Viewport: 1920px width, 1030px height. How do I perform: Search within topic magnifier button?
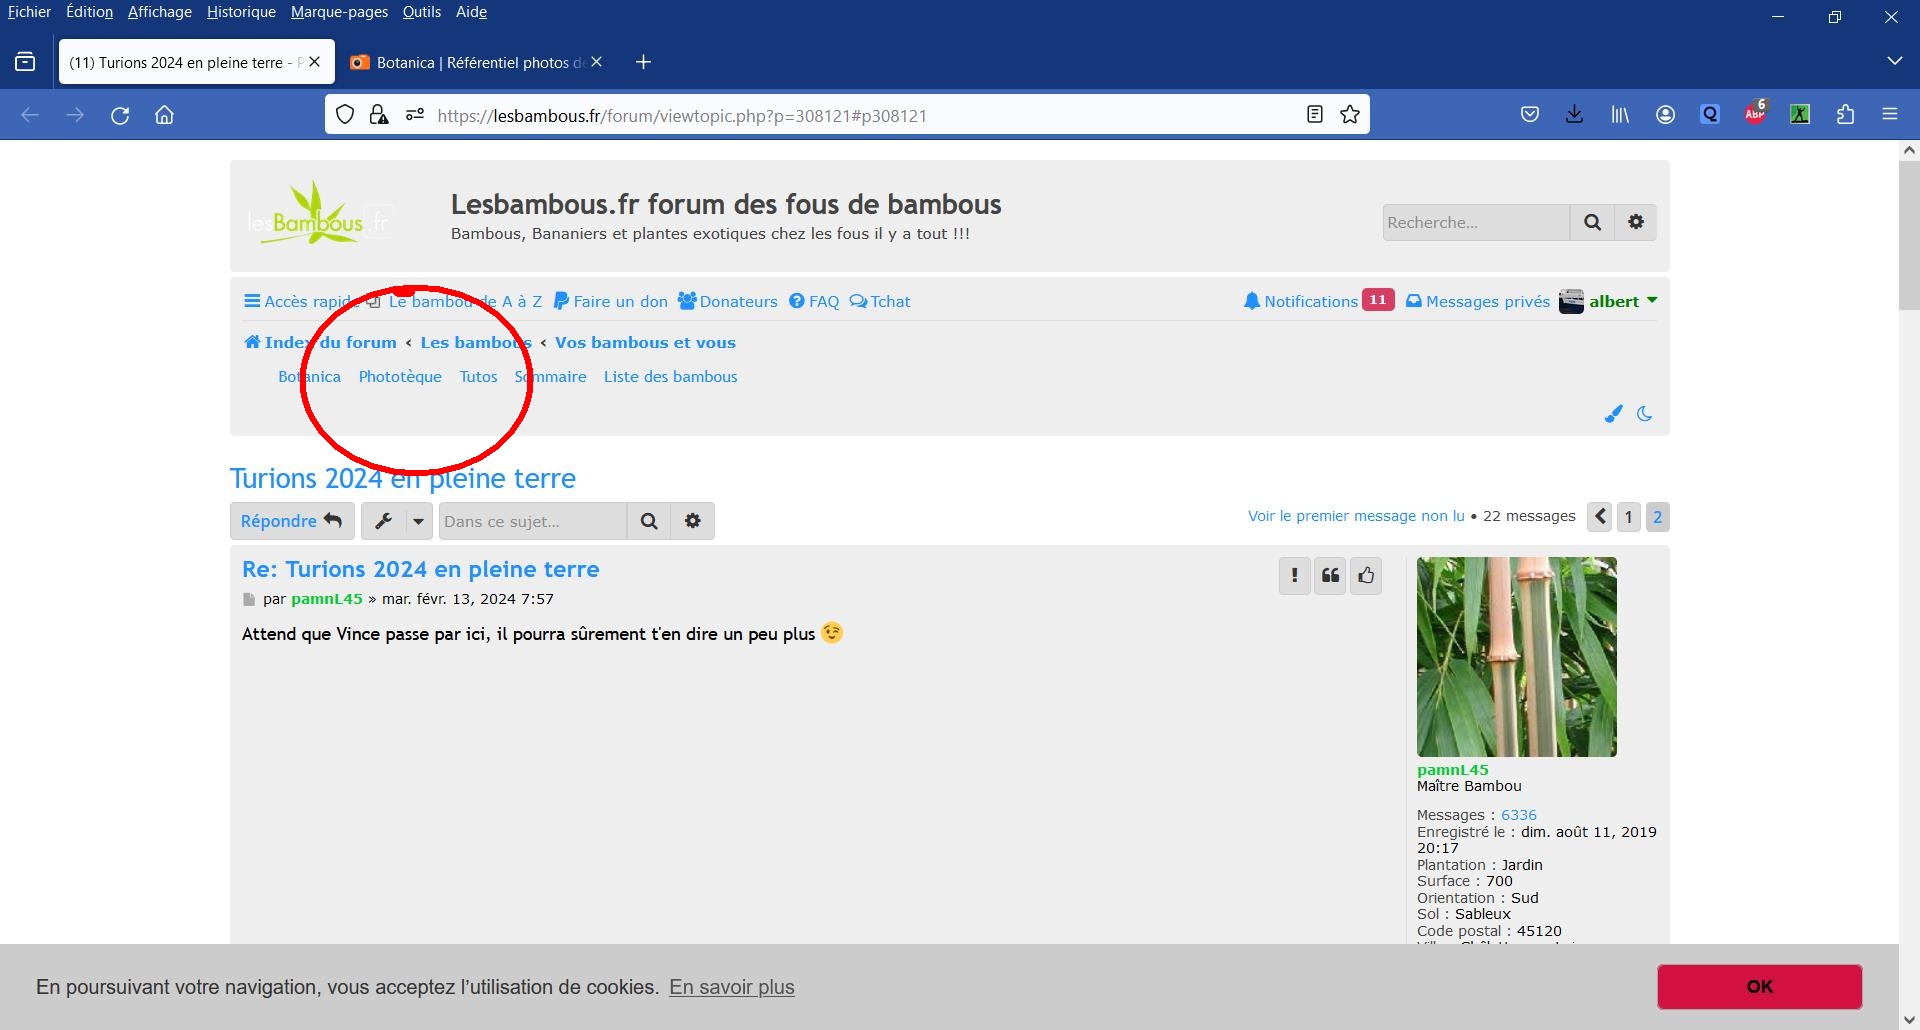tap(649, 521)
